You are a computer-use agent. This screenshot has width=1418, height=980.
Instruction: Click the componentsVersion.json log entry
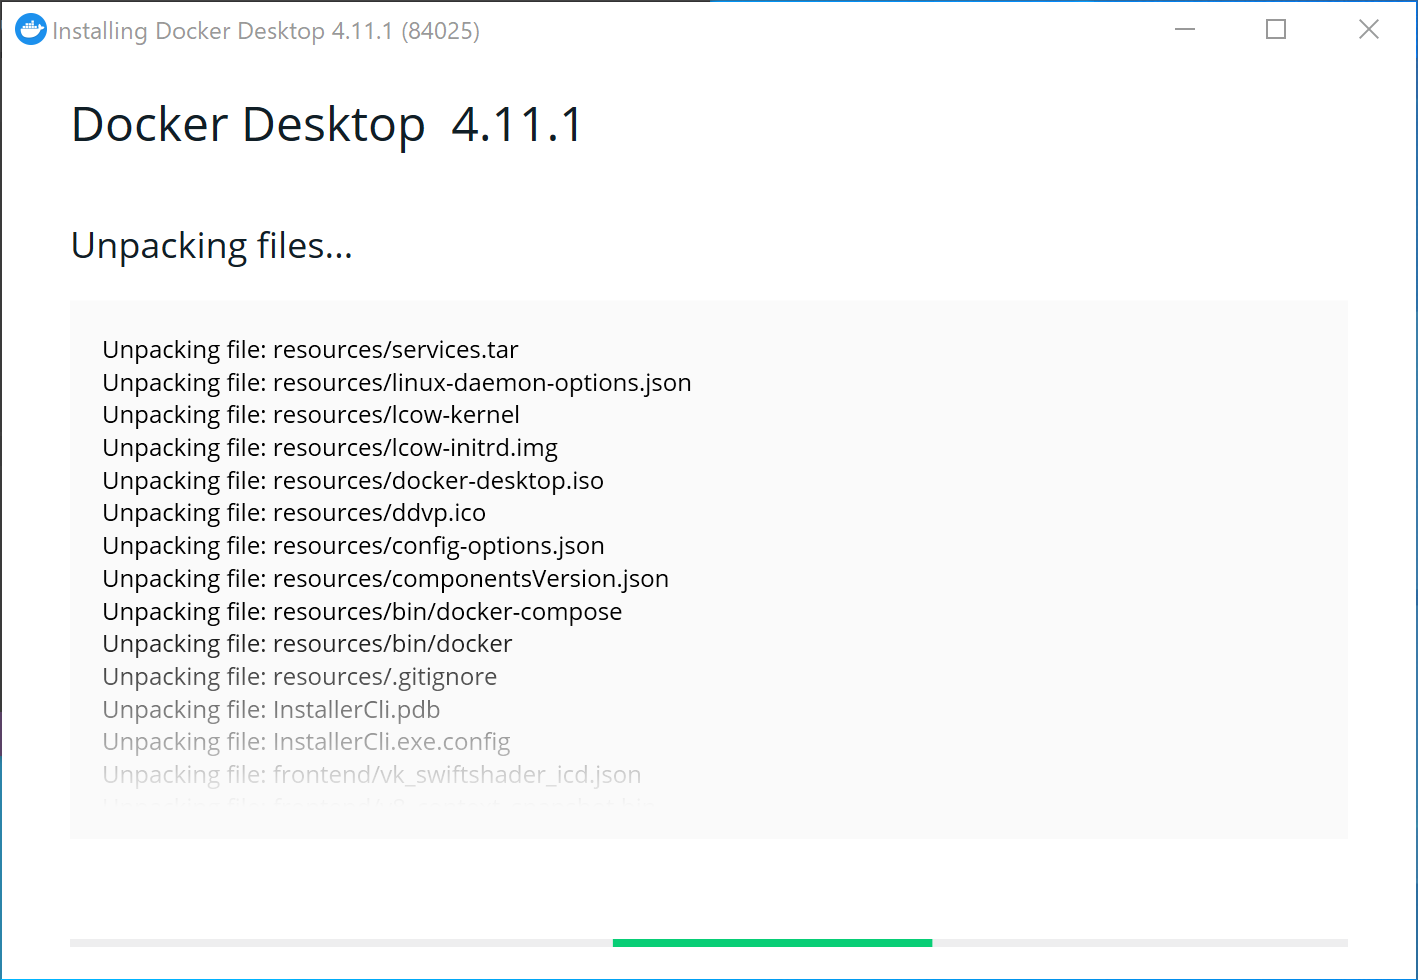(x=385, y=579)
